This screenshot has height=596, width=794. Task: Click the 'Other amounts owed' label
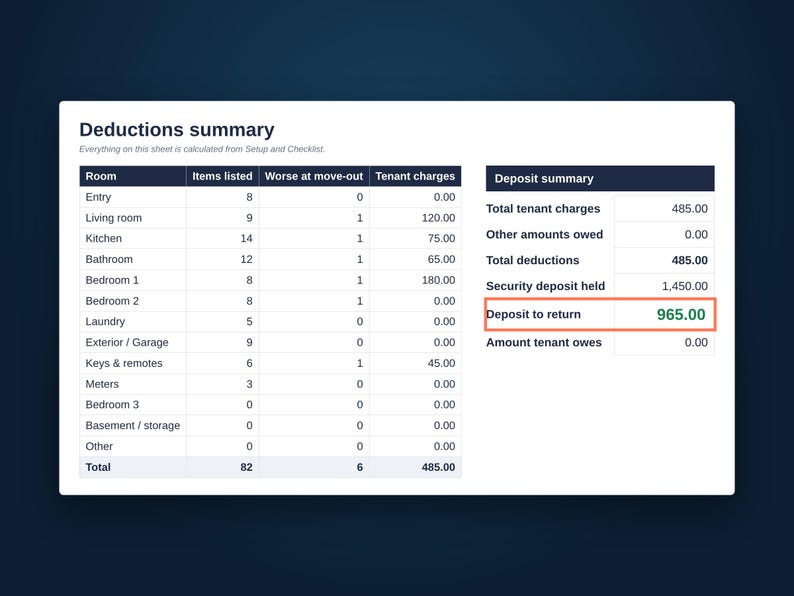tap(544, 234)
